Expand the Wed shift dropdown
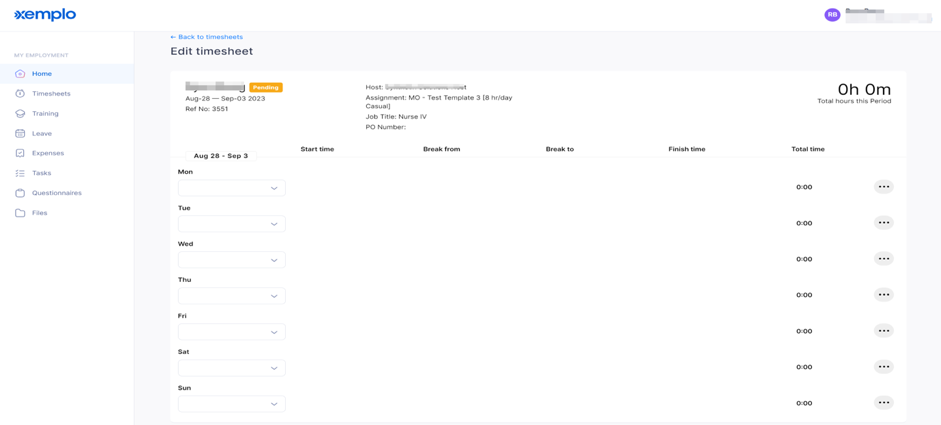The width and height of the screenshot is (941, 425). coord(232,260)
